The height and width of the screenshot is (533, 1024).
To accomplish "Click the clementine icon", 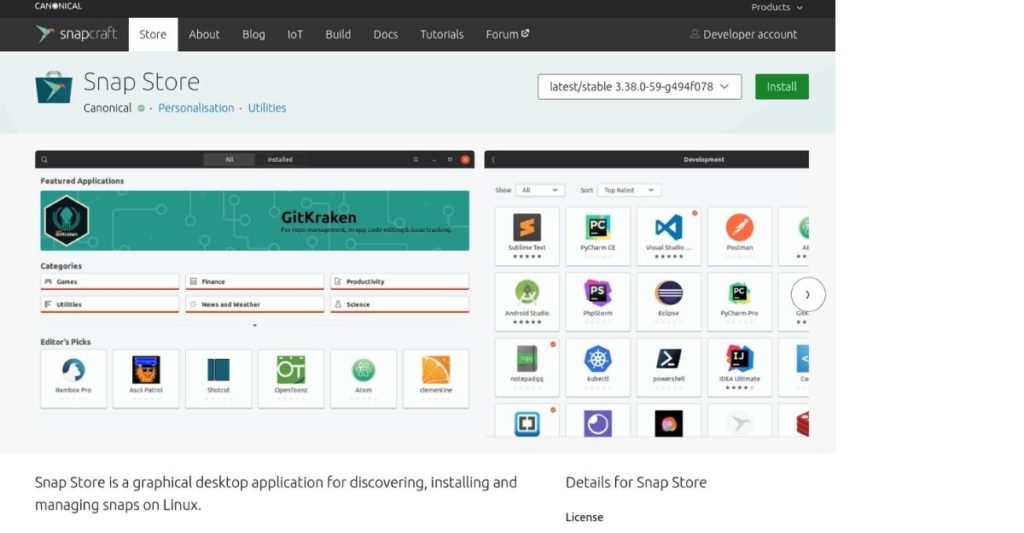I will pyautogui.click(x=436, y=370).
